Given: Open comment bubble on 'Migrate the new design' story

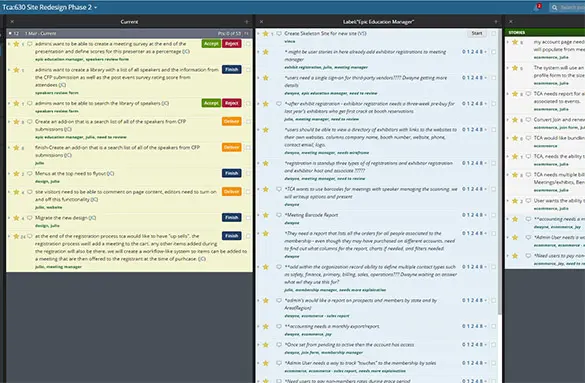Looking at the screenshot, I should click(29, 218).
